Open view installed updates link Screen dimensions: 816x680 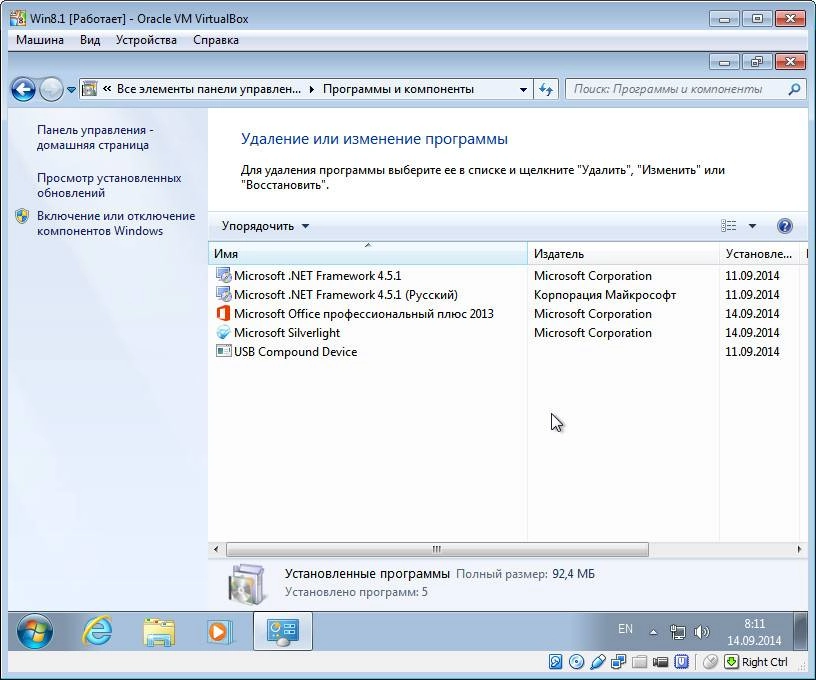point(109,185)
